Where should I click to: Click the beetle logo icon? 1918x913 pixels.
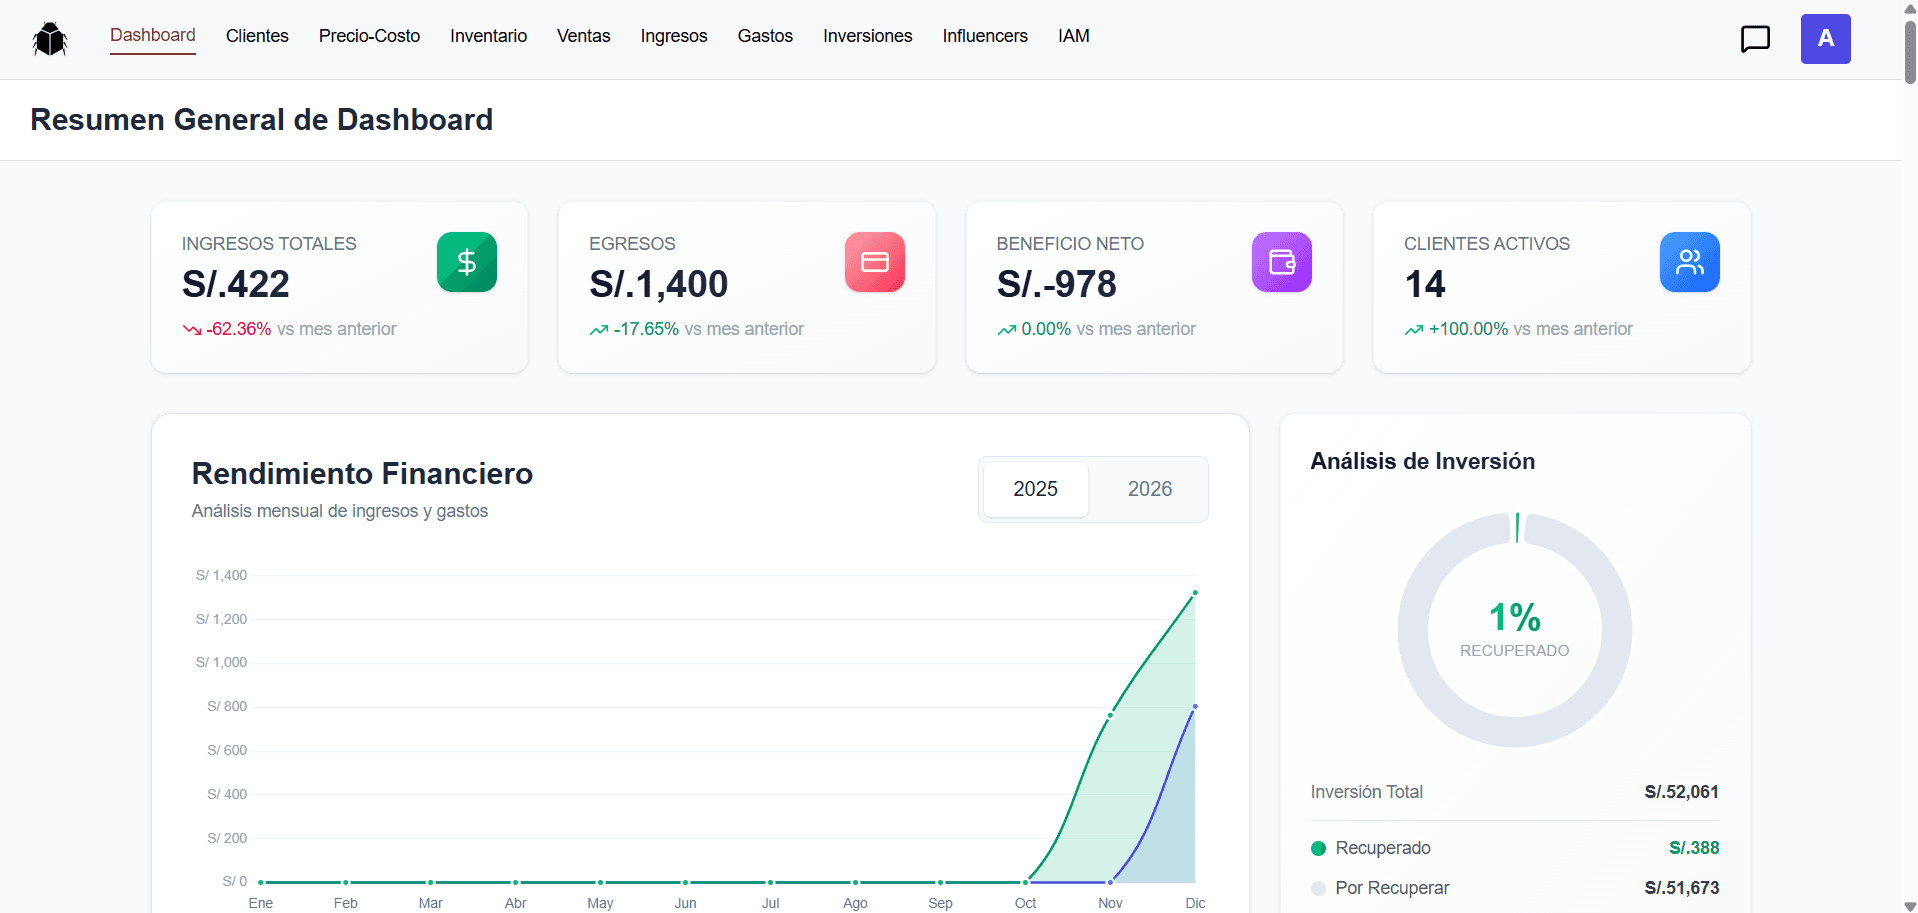(x=50, y=39)
